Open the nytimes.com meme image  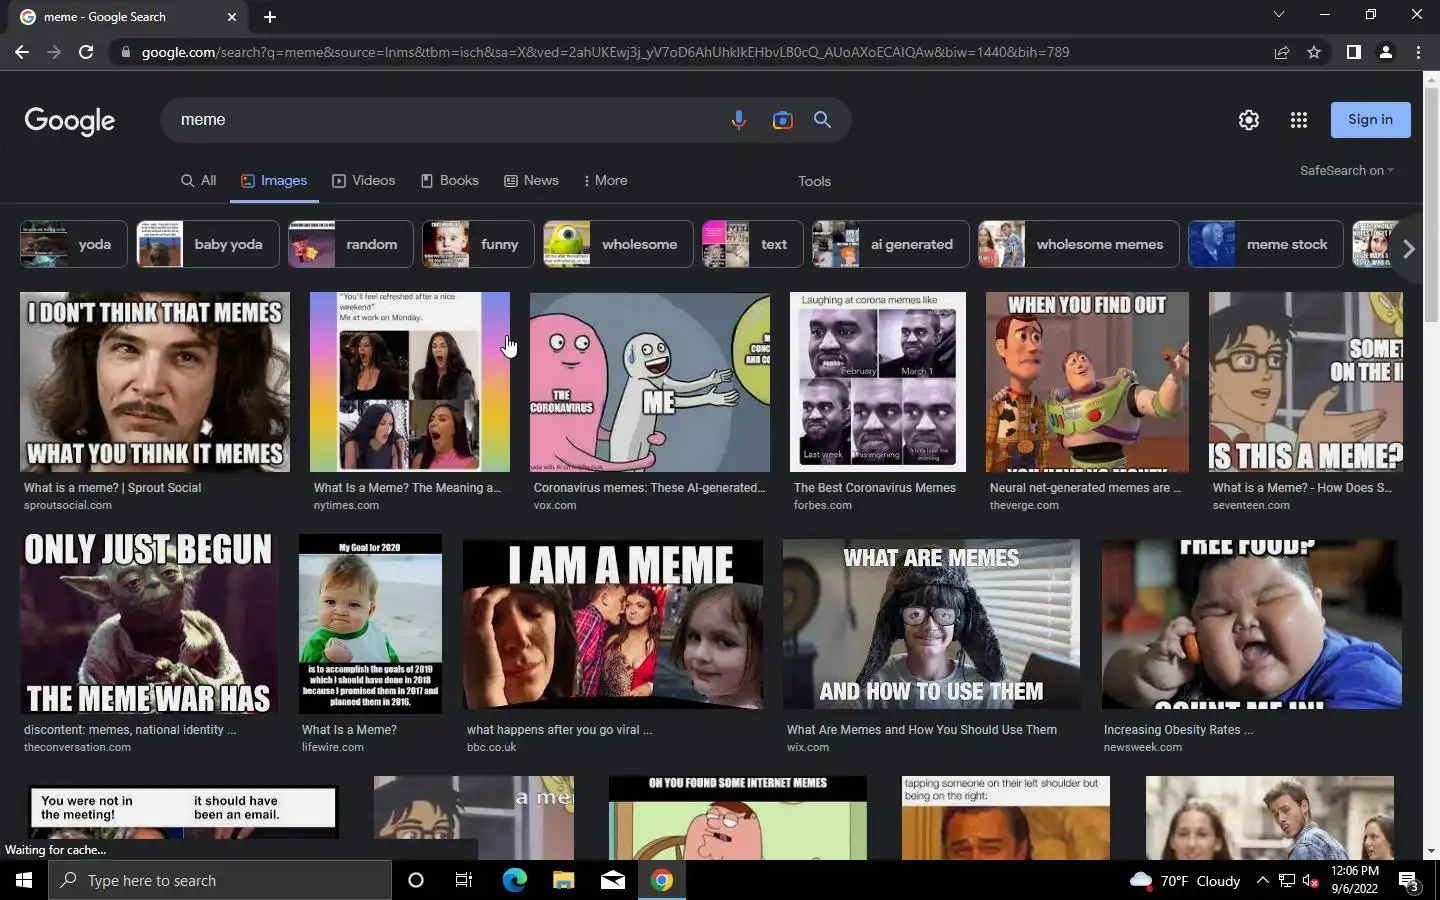coord(410,382)
